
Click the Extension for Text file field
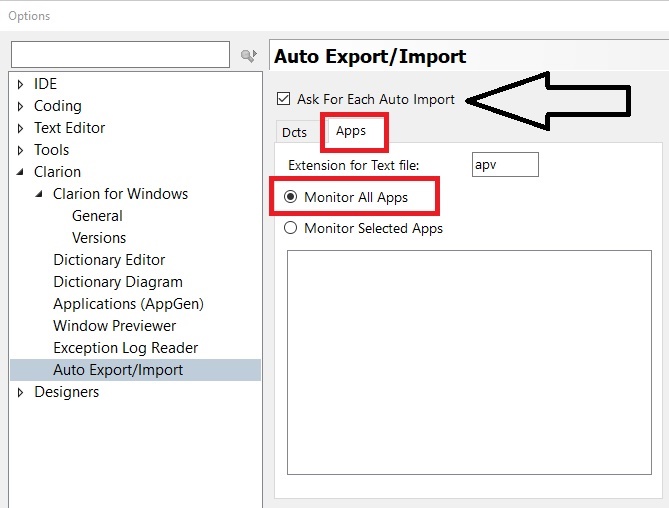click(x=505, y=165)
